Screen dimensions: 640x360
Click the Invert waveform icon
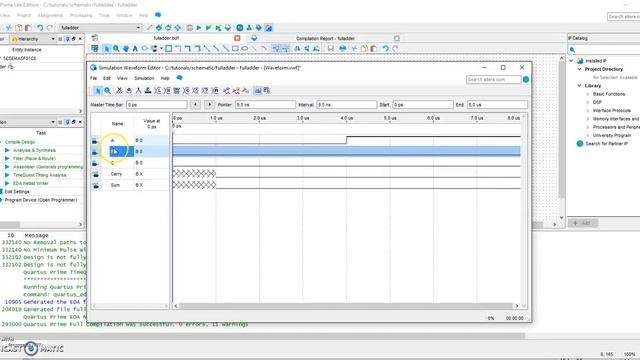176,91
